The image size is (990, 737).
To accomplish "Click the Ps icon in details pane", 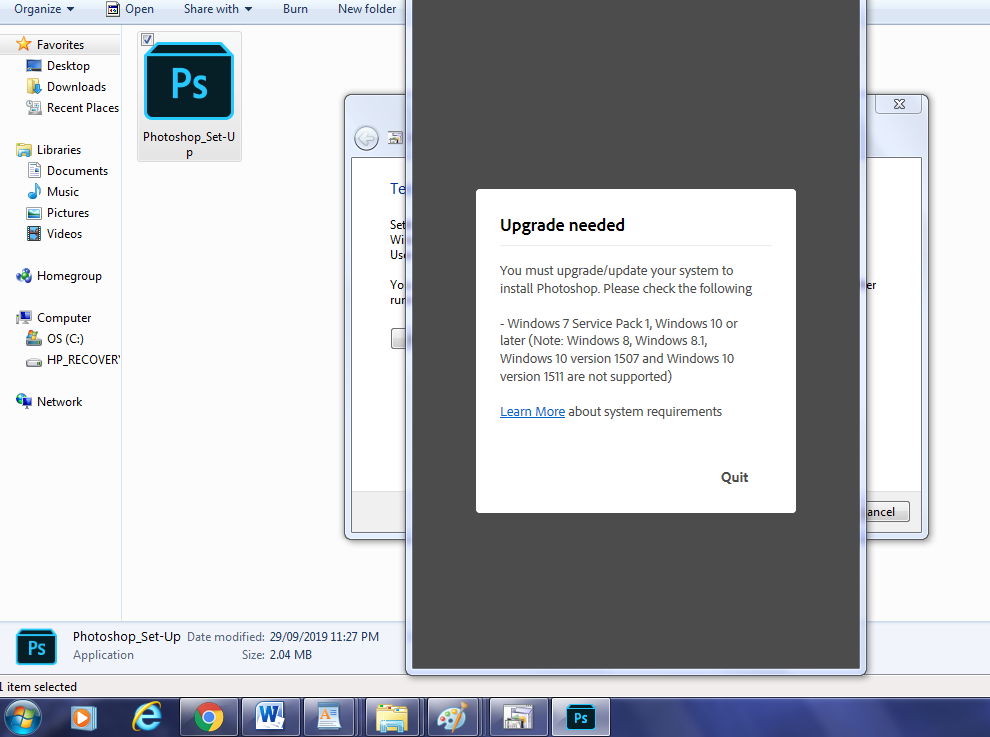I will (x=36, y=647).
